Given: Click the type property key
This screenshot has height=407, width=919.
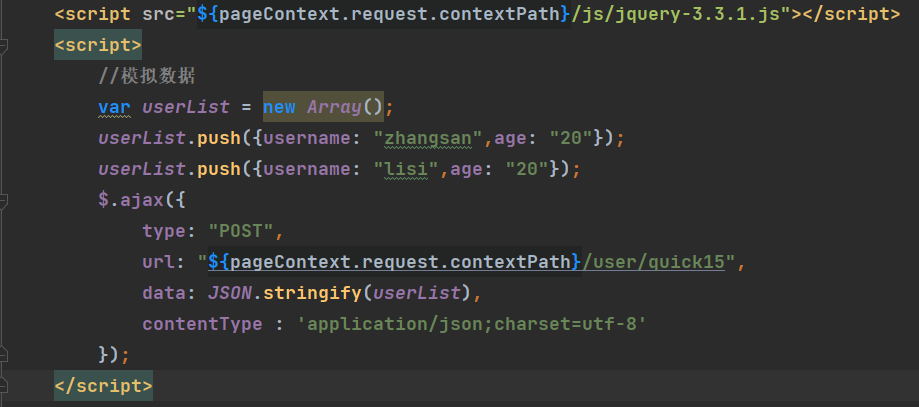Looking at the screenshot, I should coord(164,231).
